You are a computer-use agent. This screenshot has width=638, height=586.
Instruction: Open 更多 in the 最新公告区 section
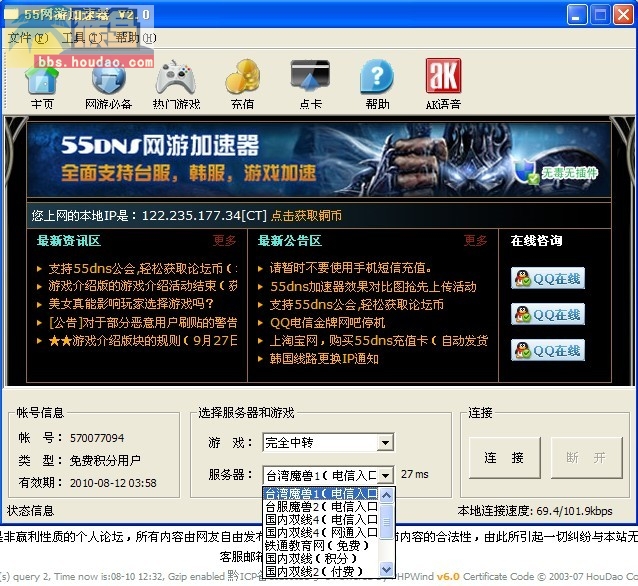click(x=475, y=241)
